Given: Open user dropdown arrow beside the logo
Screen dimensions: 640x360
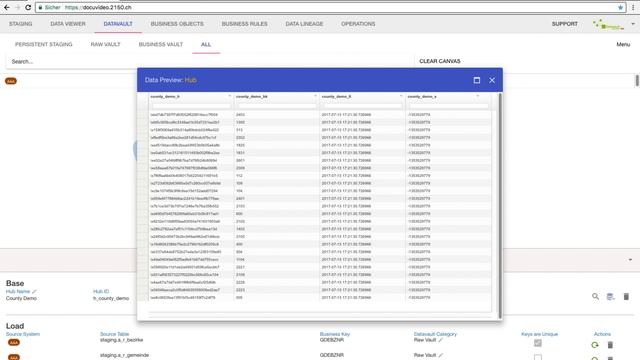Looking at the screenshot, I should click(x=633, y=24).
